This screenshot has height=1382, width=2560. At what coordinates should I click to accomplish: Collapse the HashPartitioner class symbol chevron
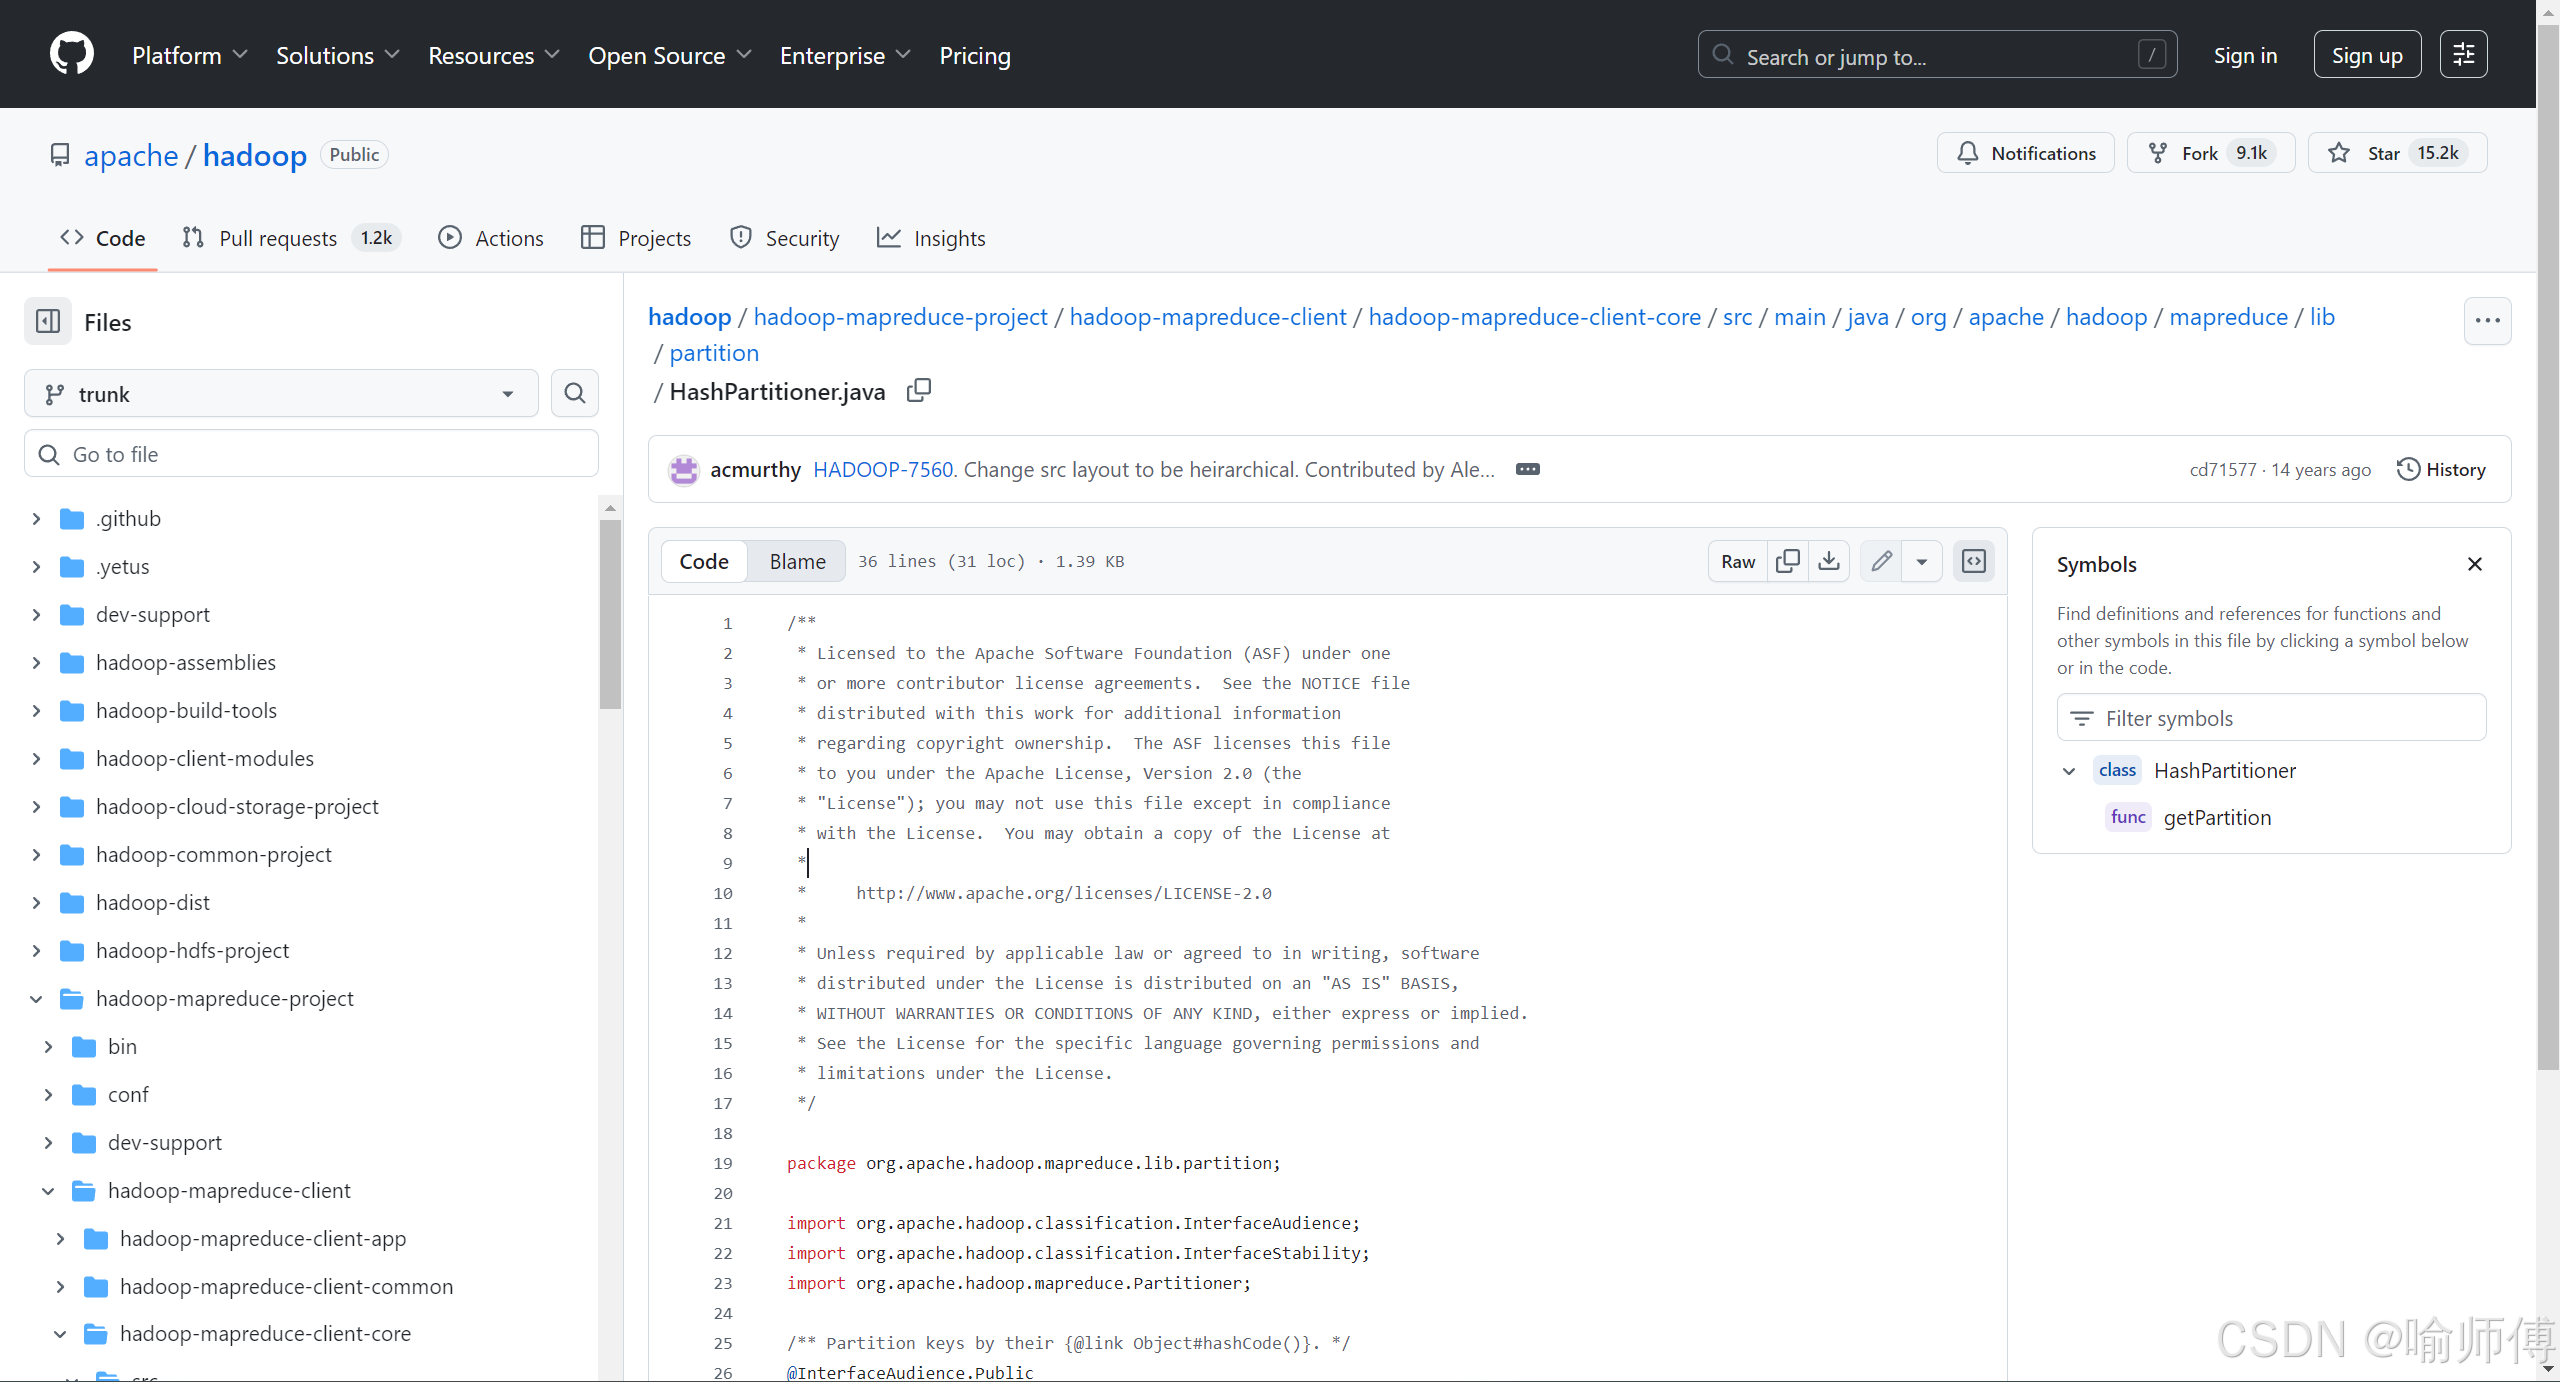pos(2069,770)
